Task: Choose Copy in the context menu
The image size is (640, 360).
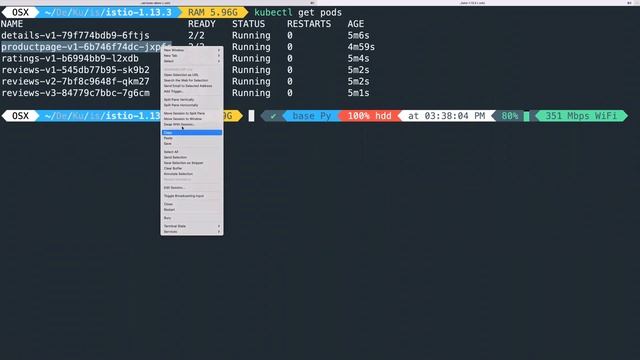Action: point(192,133)
